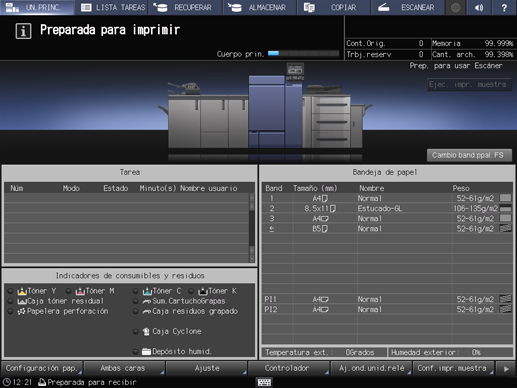
Task: Click the Depósito humid. indicator light
Action: 135,351
